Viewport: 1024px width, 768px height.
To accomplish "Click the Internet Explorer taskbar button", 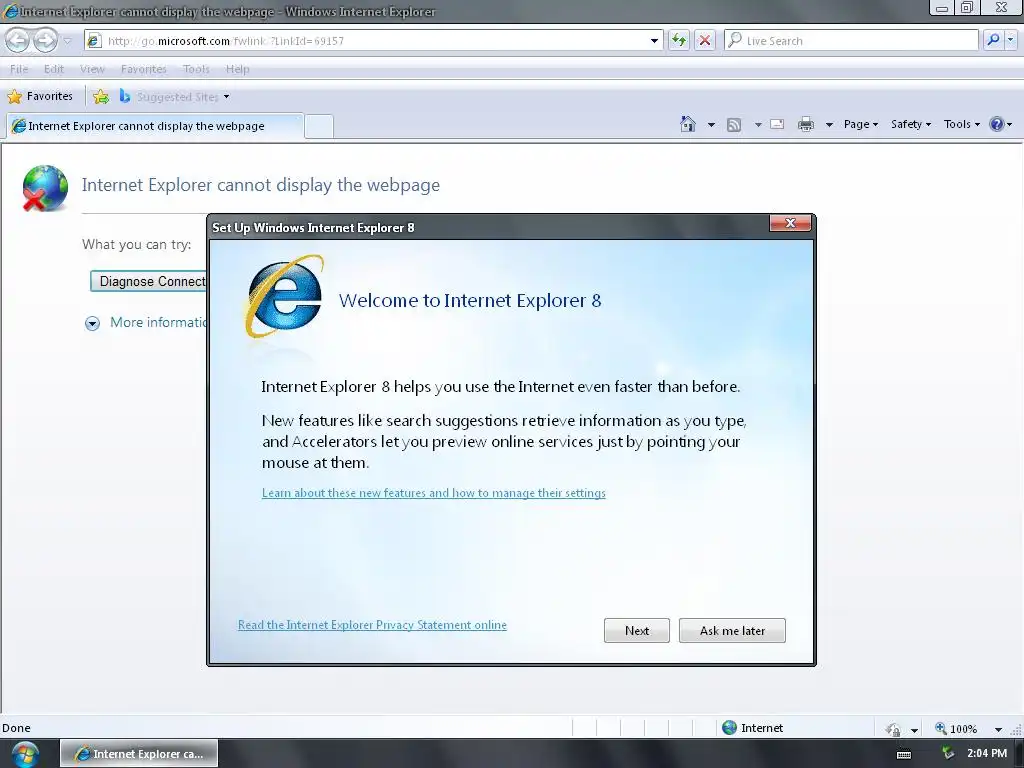I will [x=139, y=754].
